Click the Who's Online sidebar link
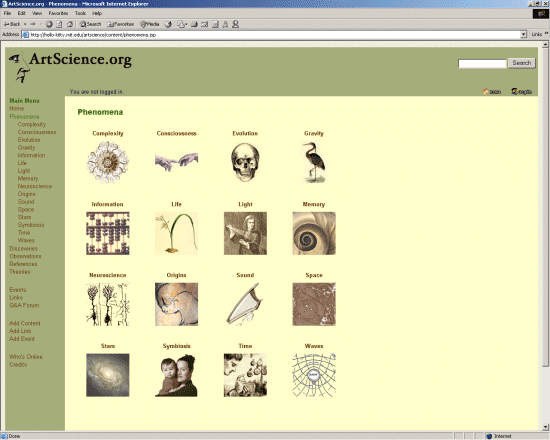550x440 pixels. [x=26, y=357]
